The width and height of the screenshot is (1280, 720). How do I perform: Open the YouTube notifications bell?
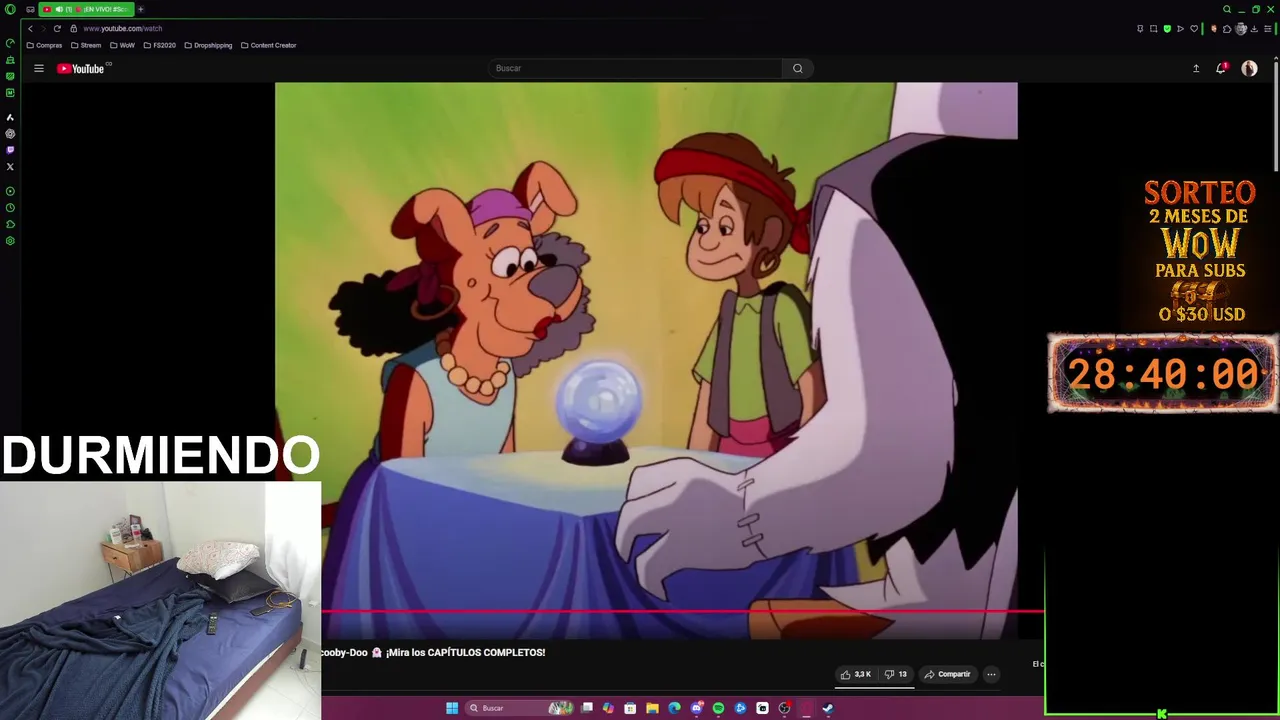pos(1221,68)
